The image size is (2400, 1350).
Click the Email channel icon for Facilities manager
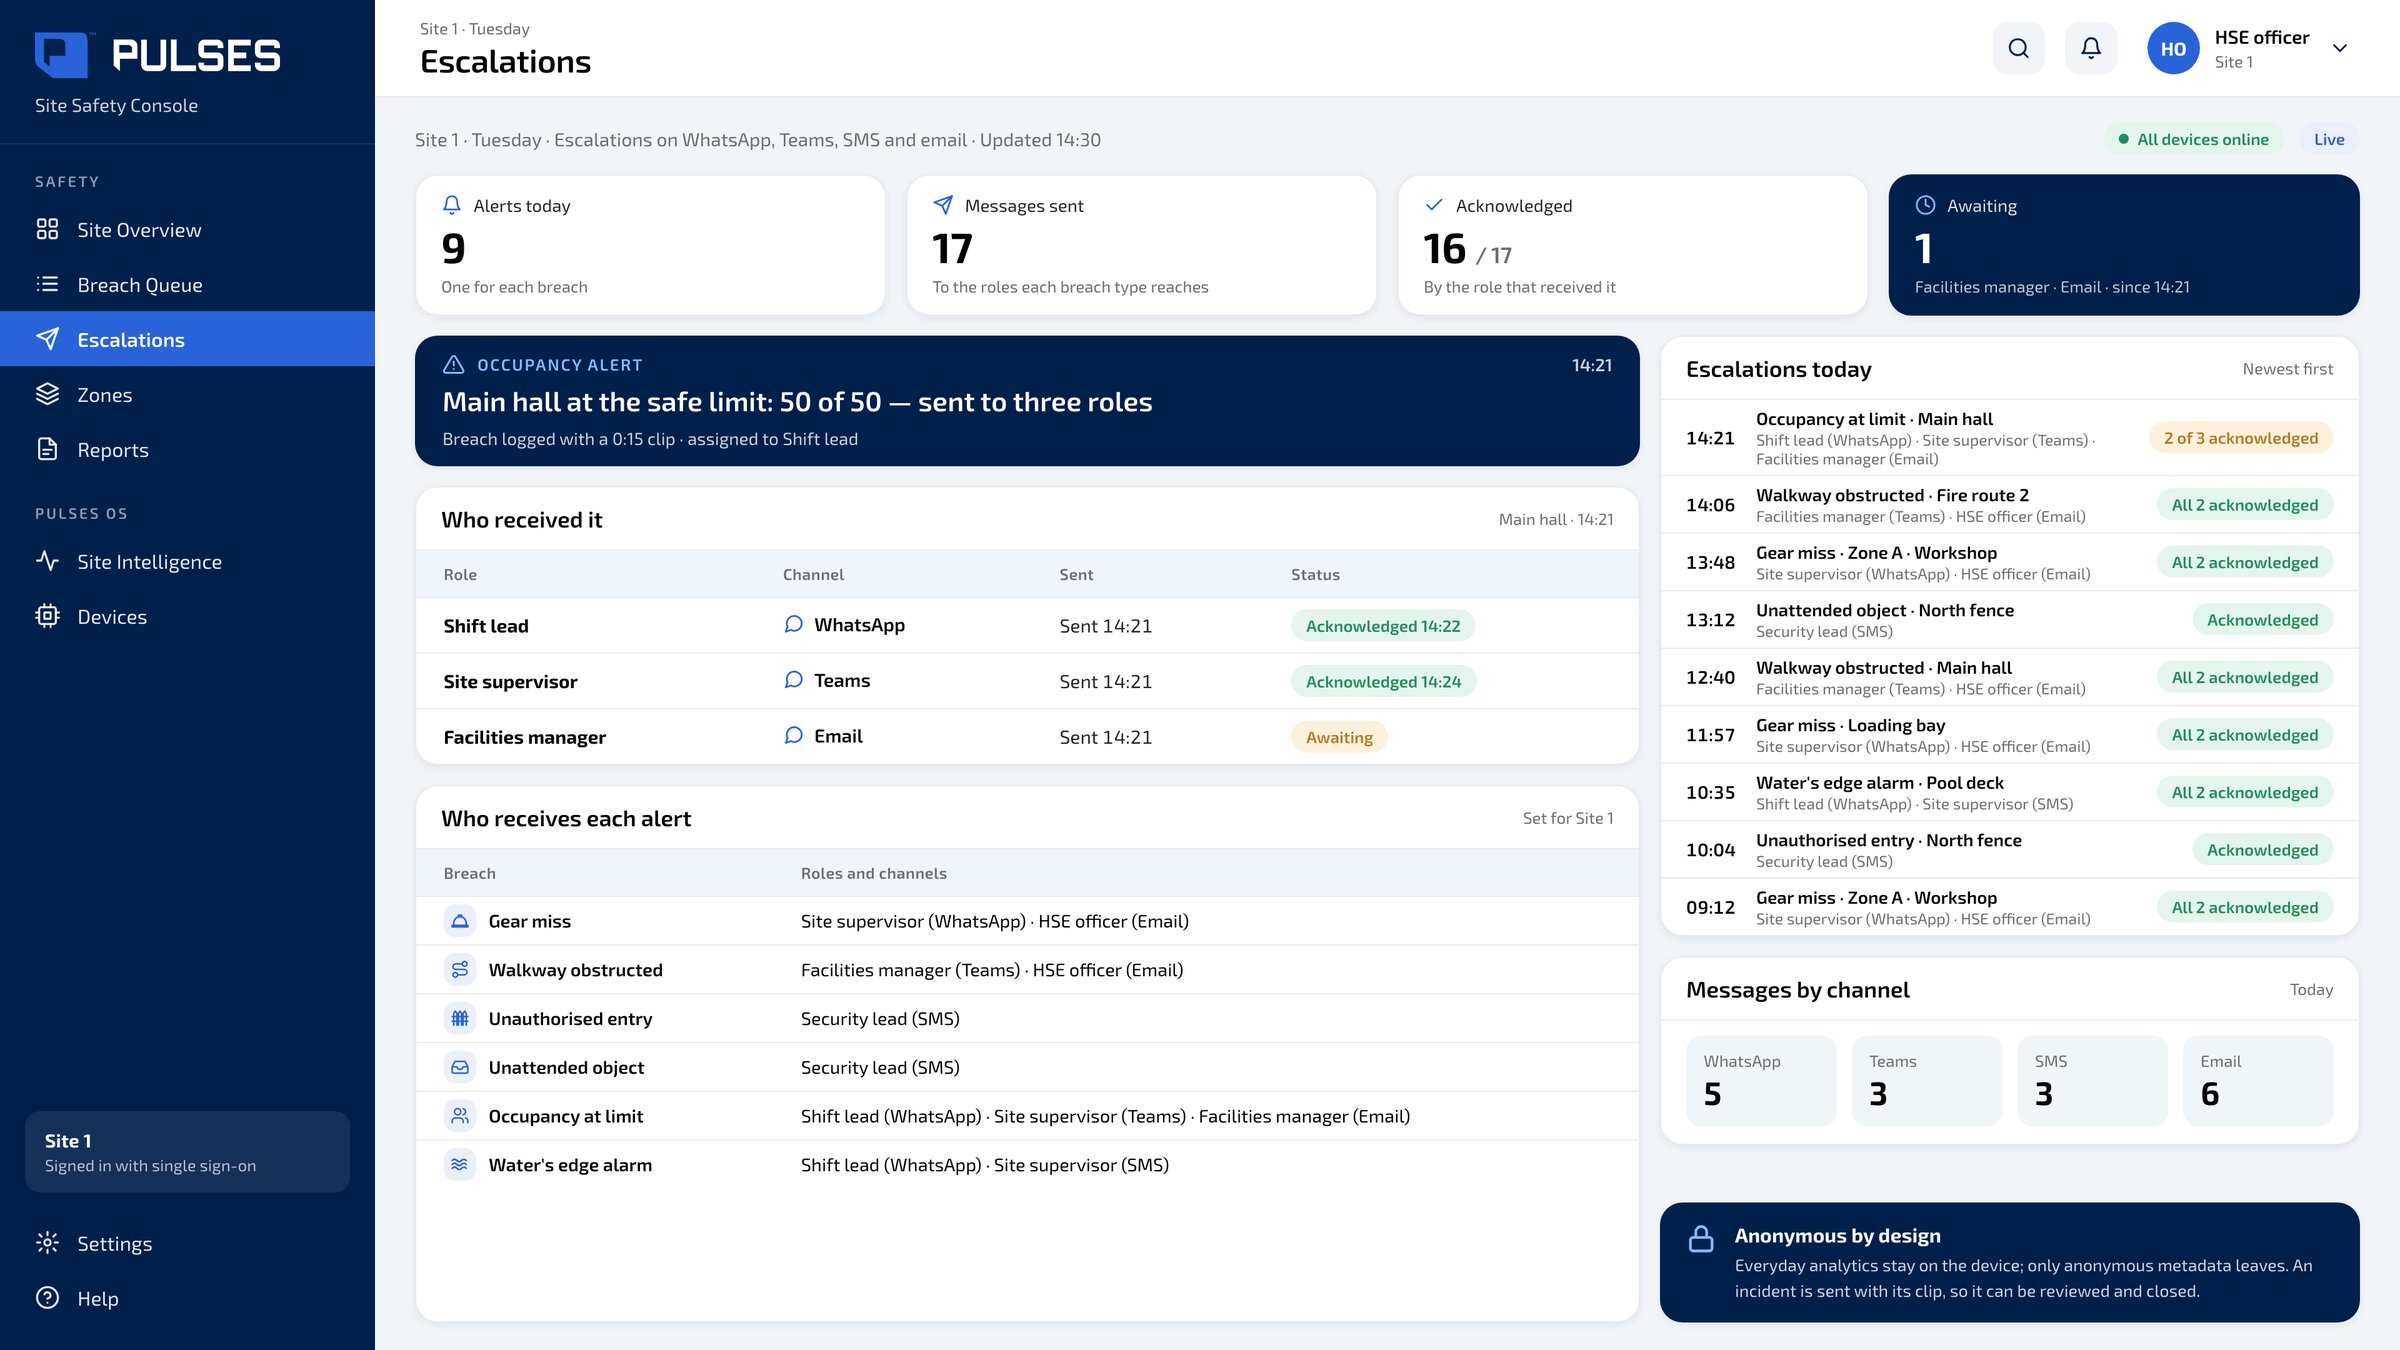click(793, 736)
